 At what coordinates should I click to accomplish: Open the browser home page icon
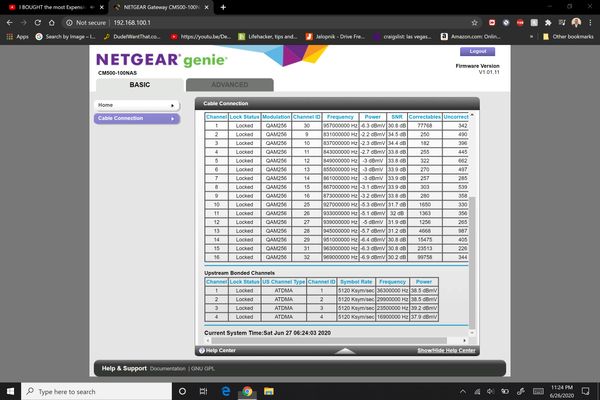coord(52,23)
